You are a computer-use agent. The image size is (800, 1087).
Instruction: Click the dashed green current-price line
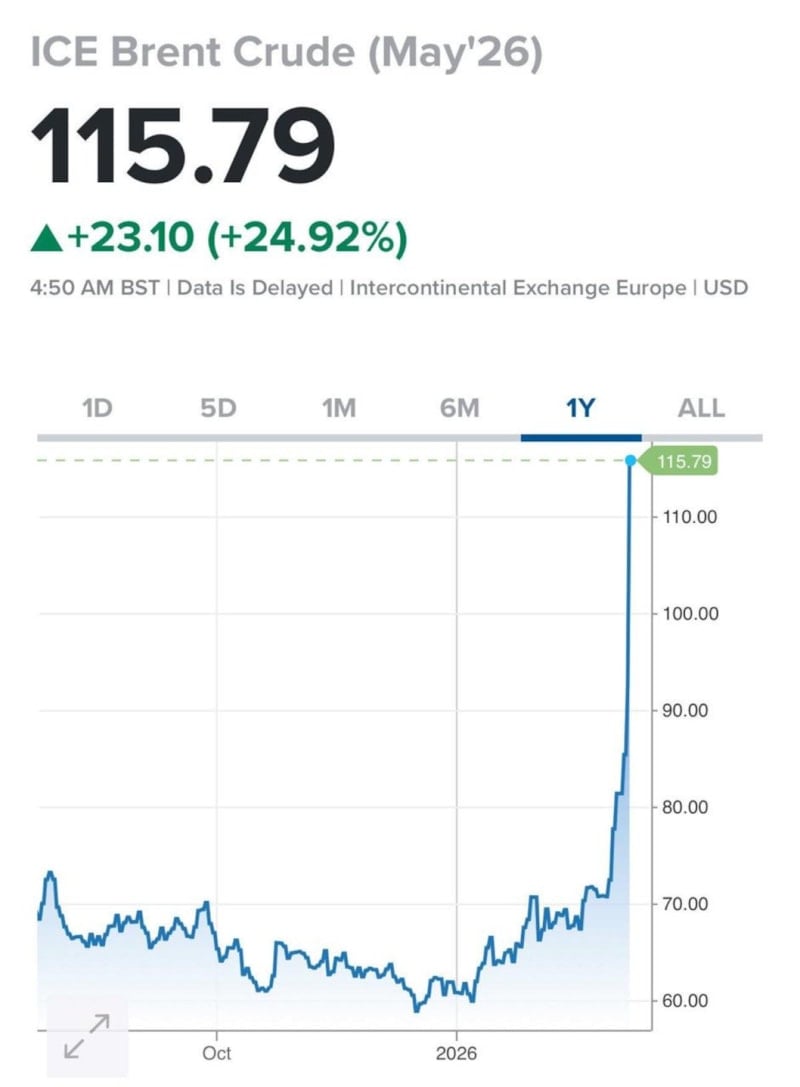[x=330, y=460]
